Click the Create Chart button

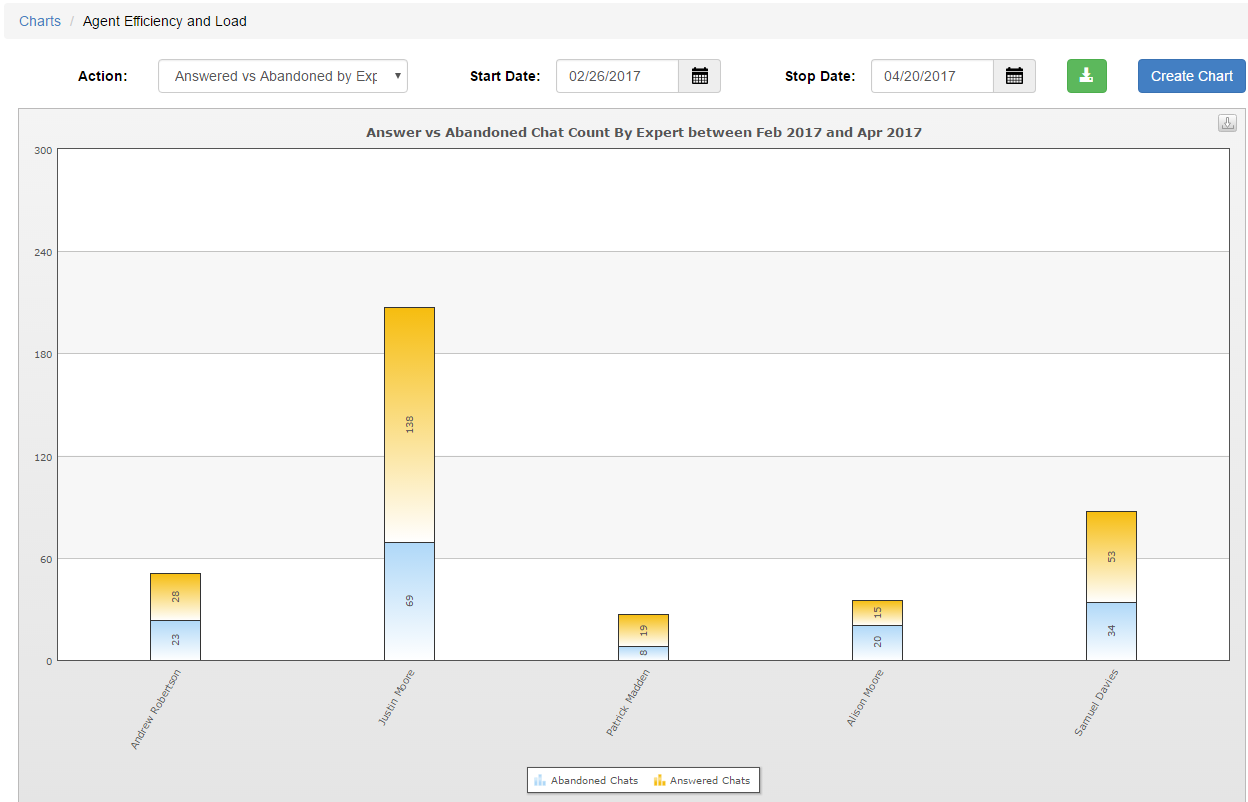click(x=1192, y=76)
